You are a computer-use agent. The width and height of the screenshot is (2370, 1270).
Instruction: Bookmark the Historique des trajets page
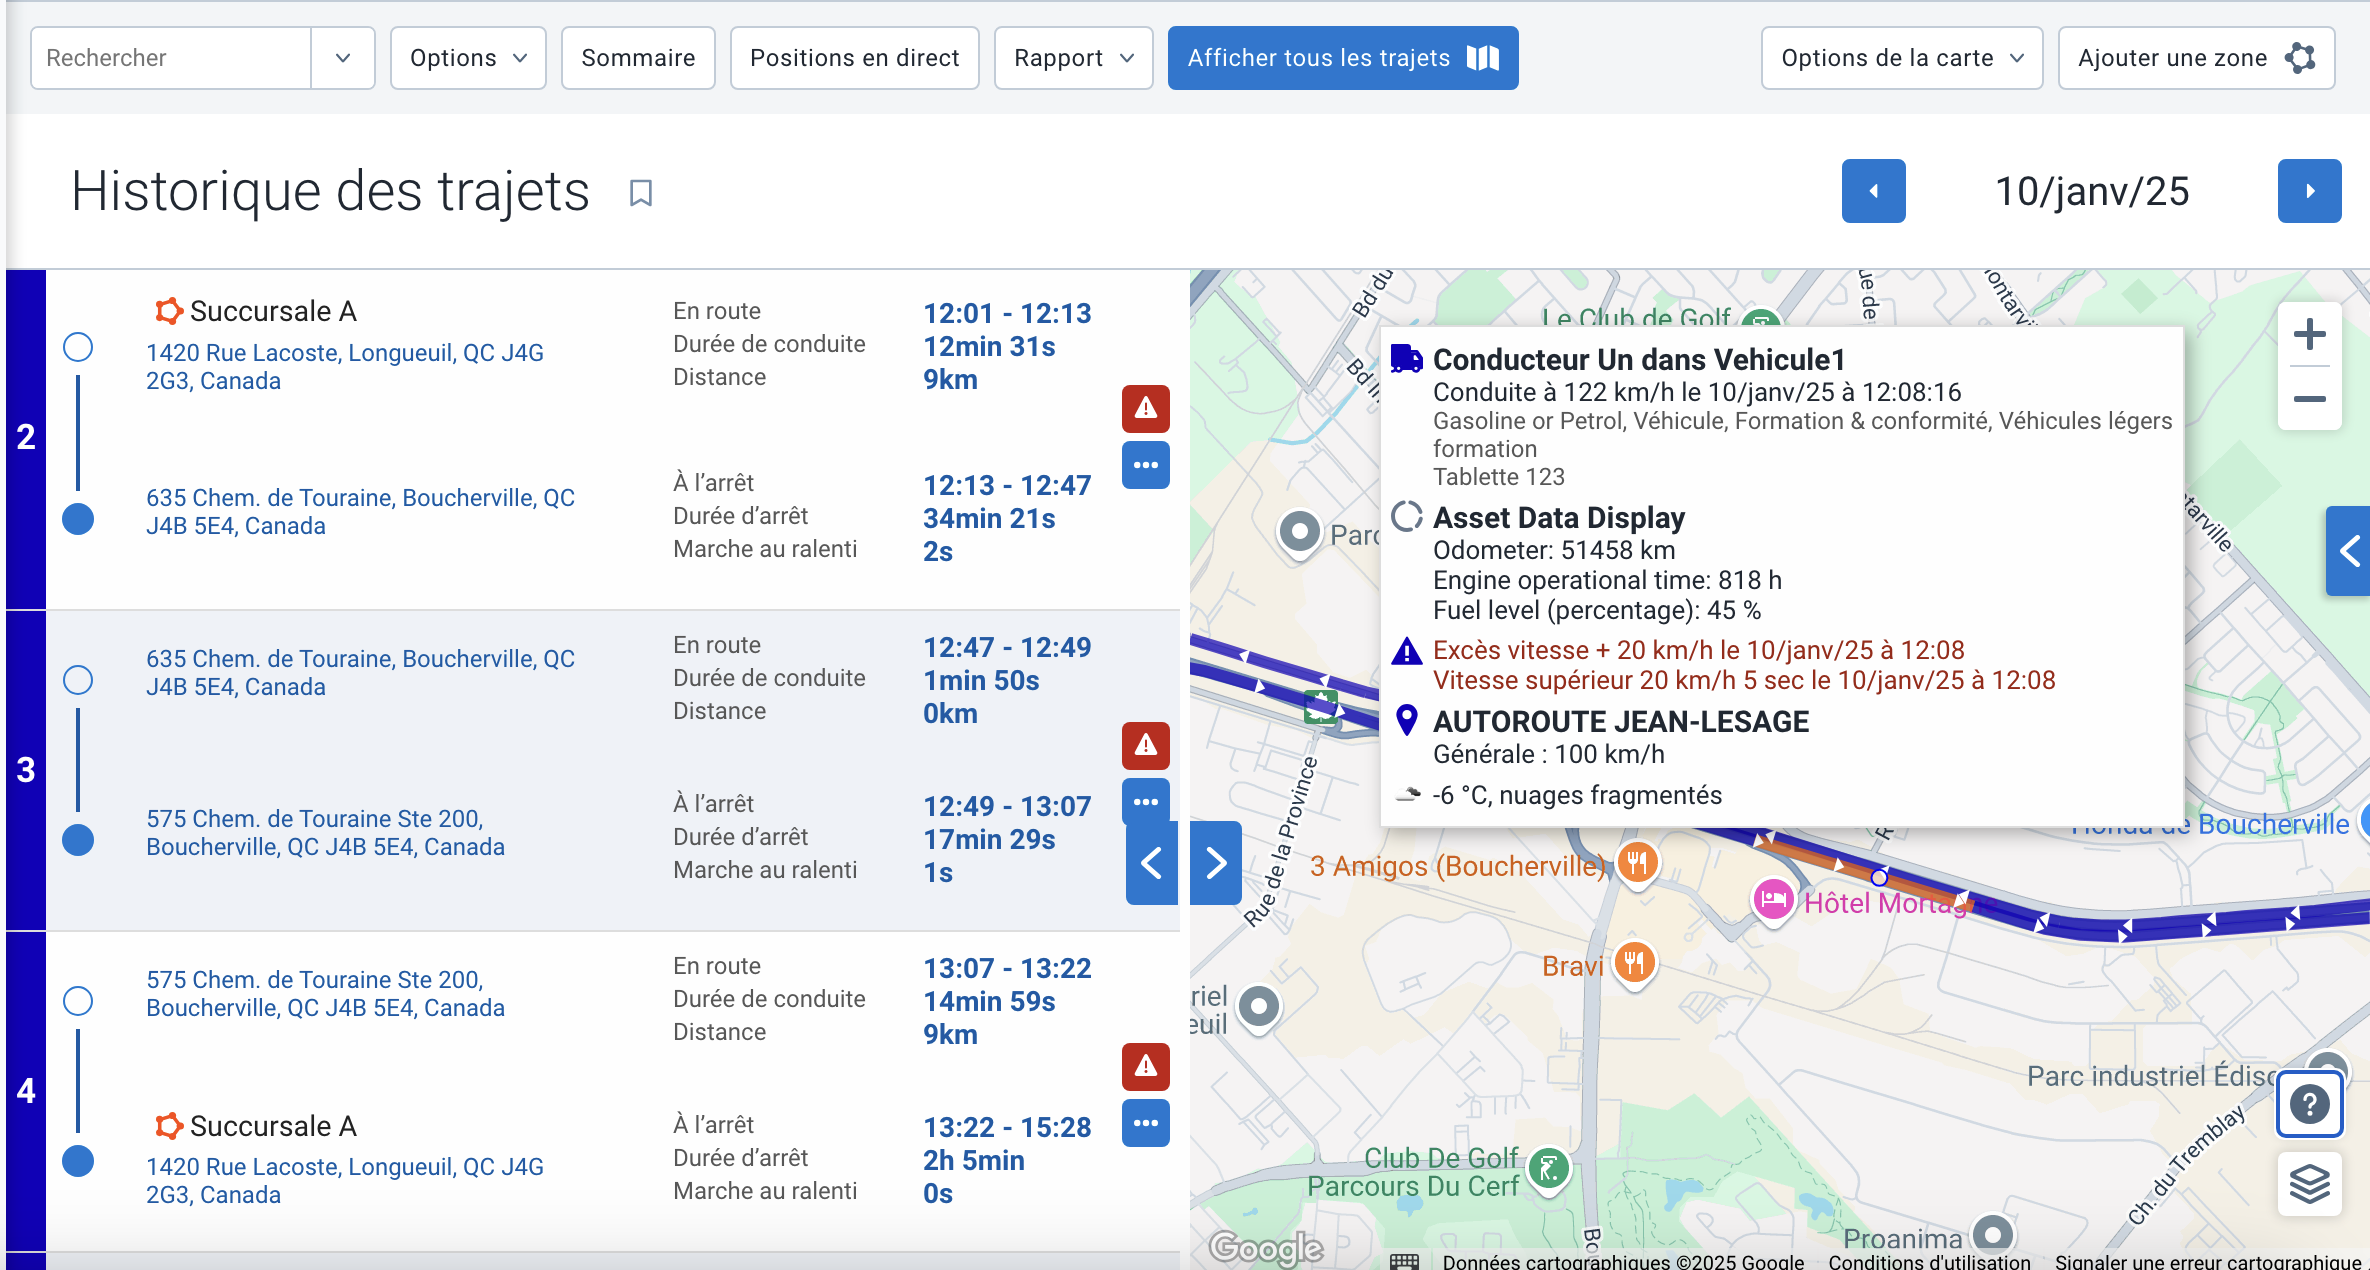coord(641,193)
